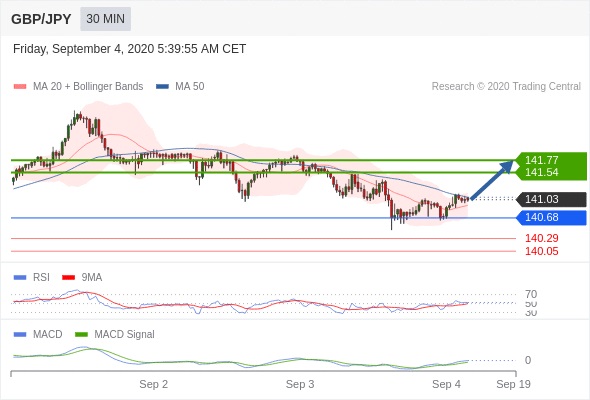Toggle the MACD Signal legend entry
The height and width of the screenshot is (400, 590).
[x=115, y=334]
